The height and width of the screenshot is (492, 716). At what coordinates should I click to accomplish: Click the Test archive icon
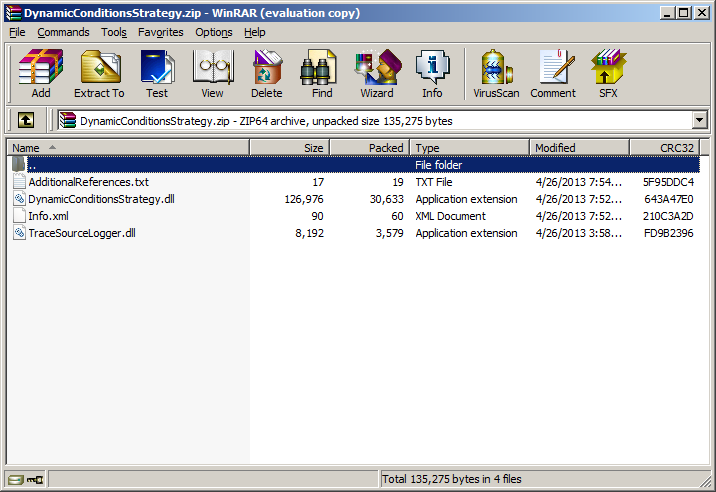157,67
